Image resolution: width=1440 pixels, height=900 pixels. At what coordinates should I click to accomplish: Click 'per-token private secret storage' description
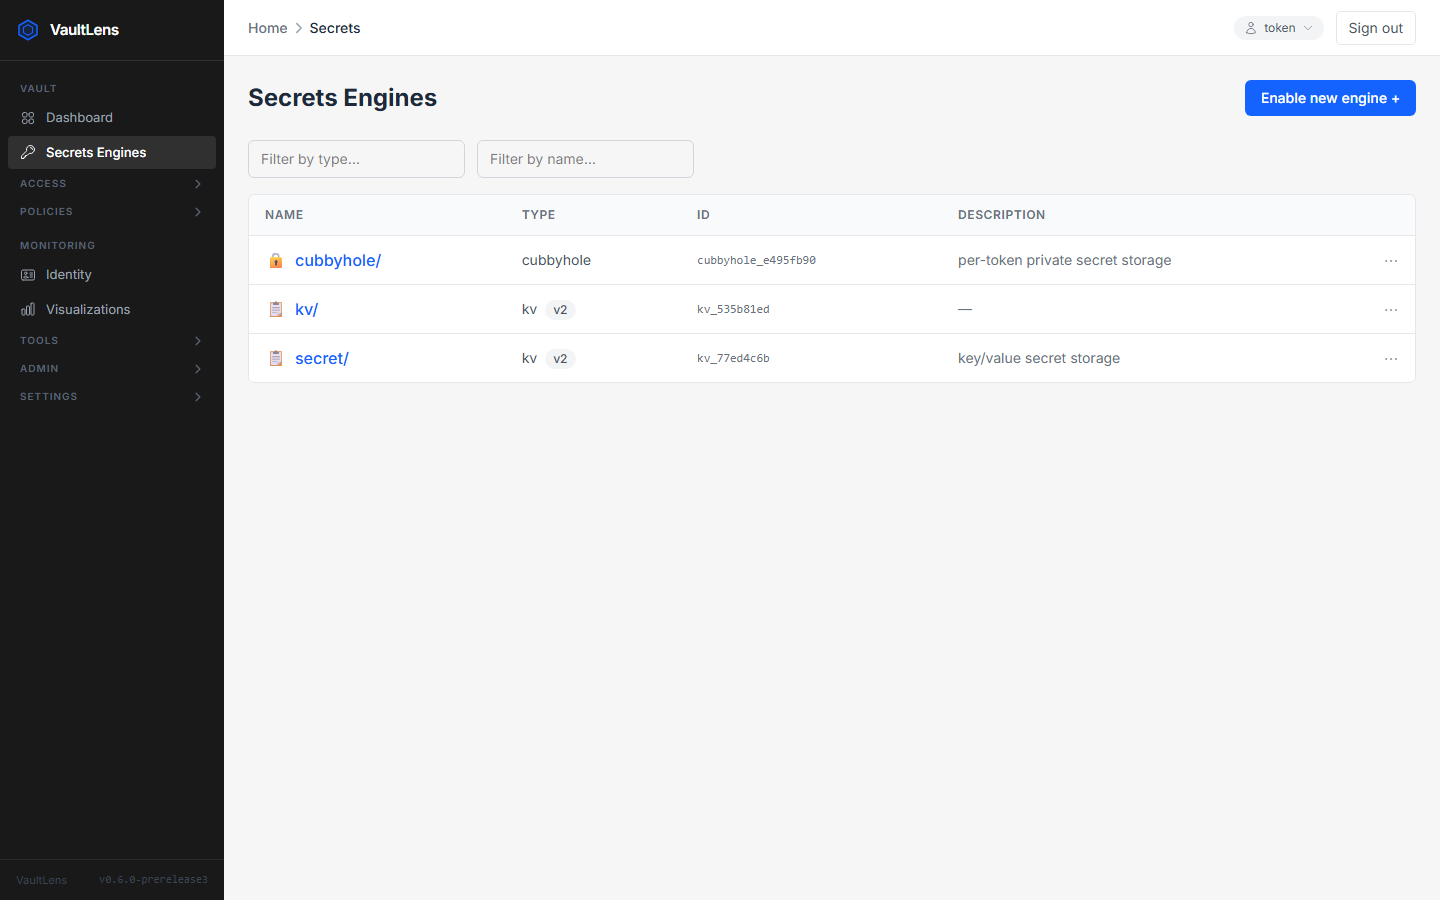tap(1064, 261)
